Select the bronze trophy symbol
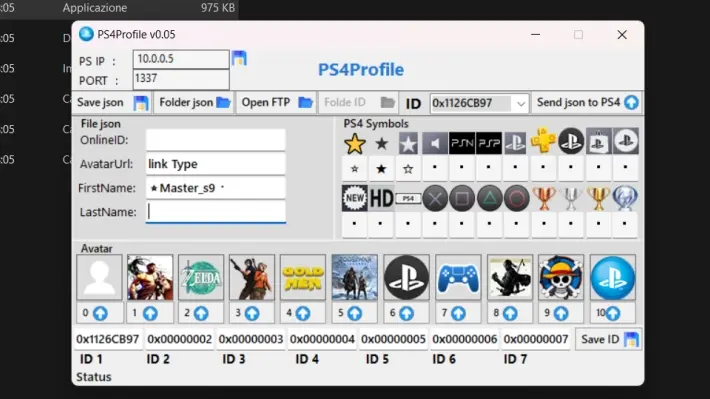The width and height of the screenshot is (710, 399). pos(544,198)
